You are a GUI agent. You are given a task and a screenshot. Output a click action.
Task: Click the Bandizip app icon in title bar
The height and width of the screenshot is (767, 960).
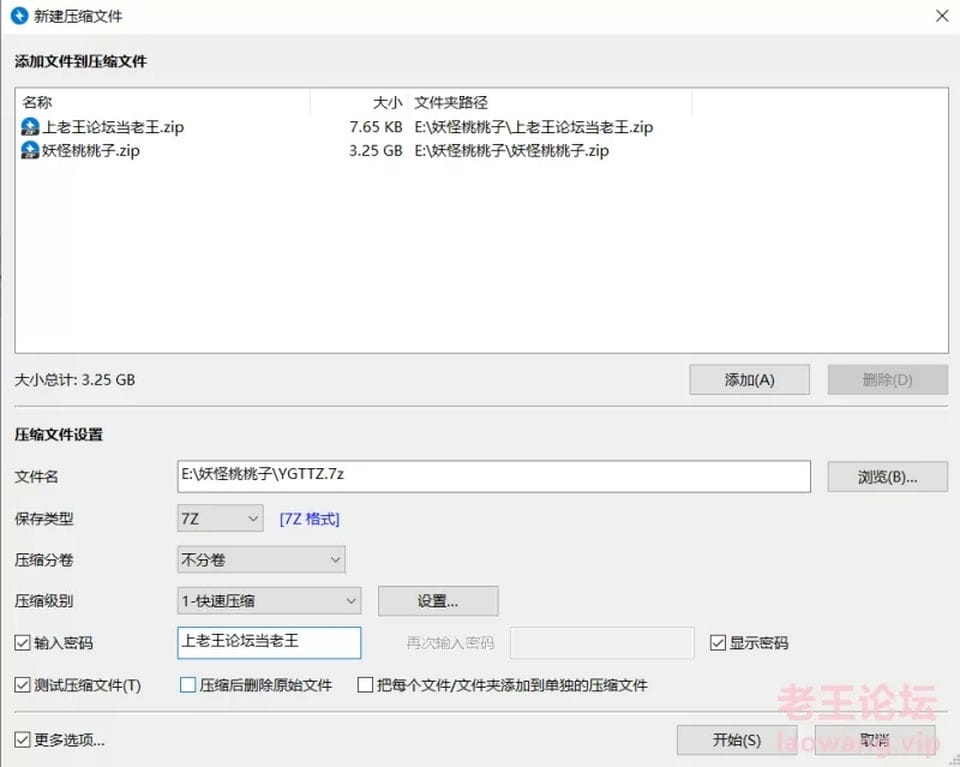click(x=19, y=16)
